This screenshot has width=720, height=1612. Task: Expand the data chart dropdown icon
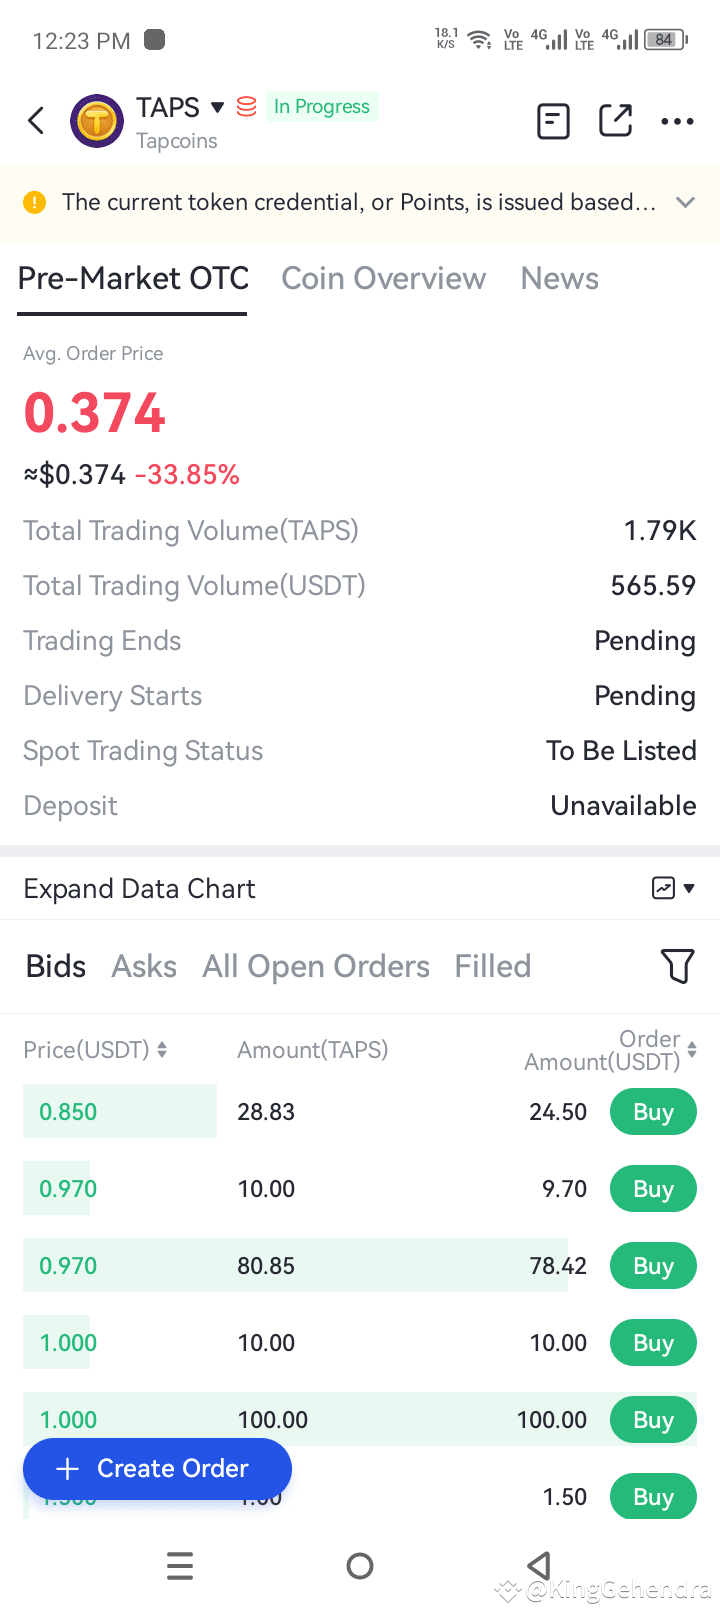tap(673, 888)
